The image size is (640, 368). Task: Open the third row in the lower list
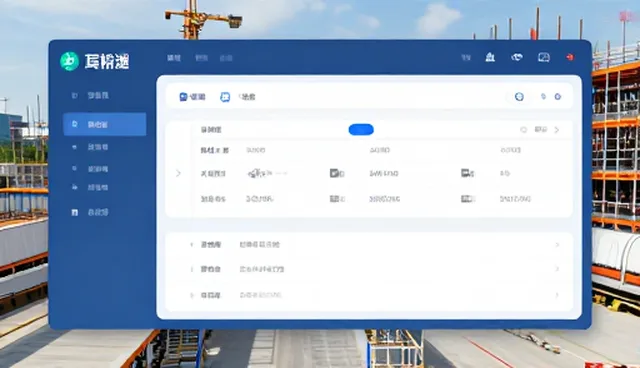coord(369,295)
